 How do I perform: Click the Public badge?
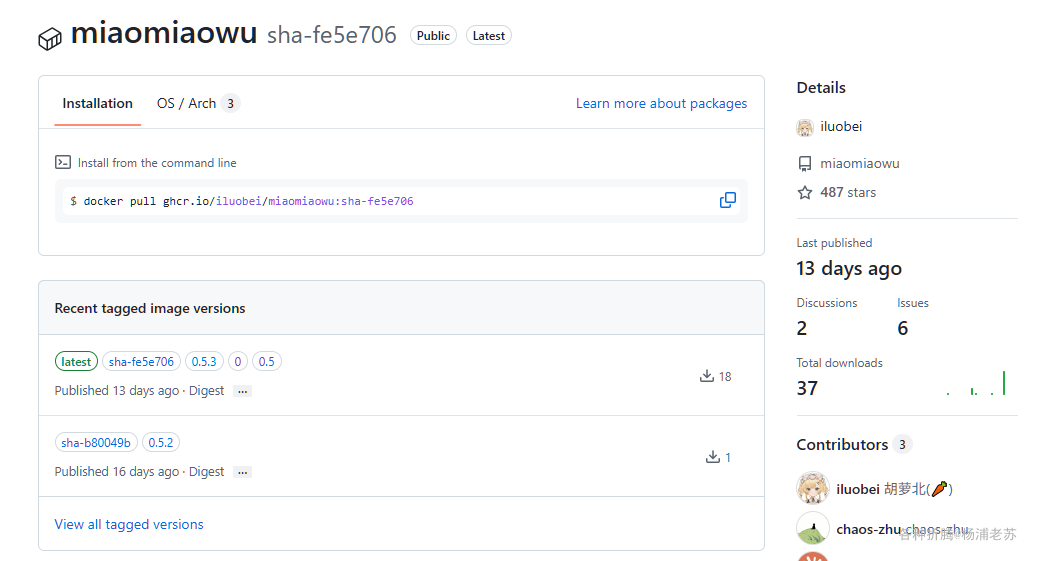coord(433,36)
